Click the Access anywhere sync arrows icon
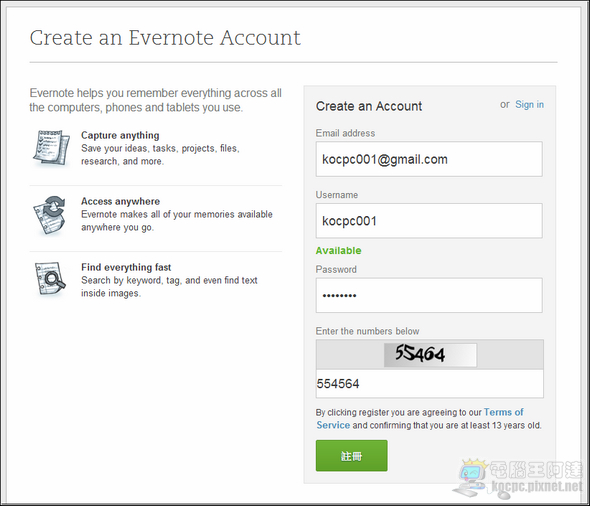The width and height of the screenshot is (590, 506). point(50,214)
